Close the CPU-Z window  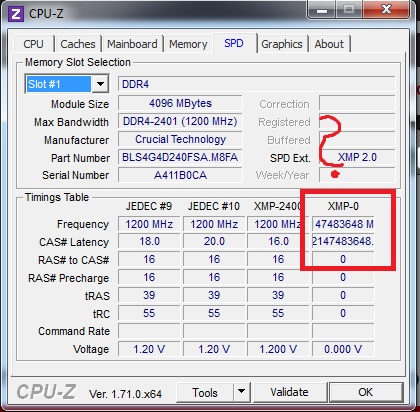point(386,10)
